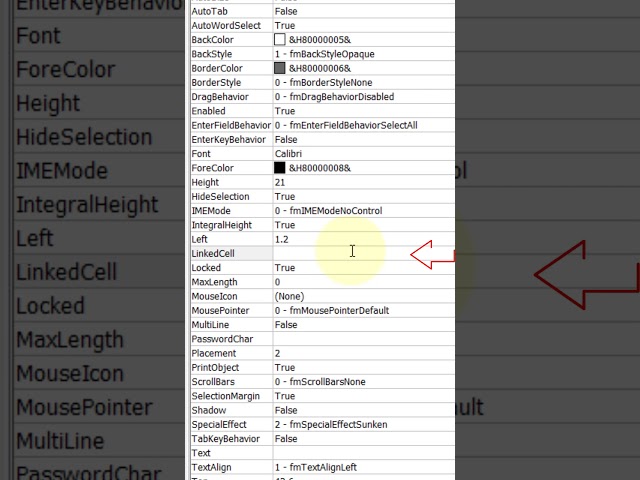
Task: Click the MultiLine value False
Action: pos(286,325)
